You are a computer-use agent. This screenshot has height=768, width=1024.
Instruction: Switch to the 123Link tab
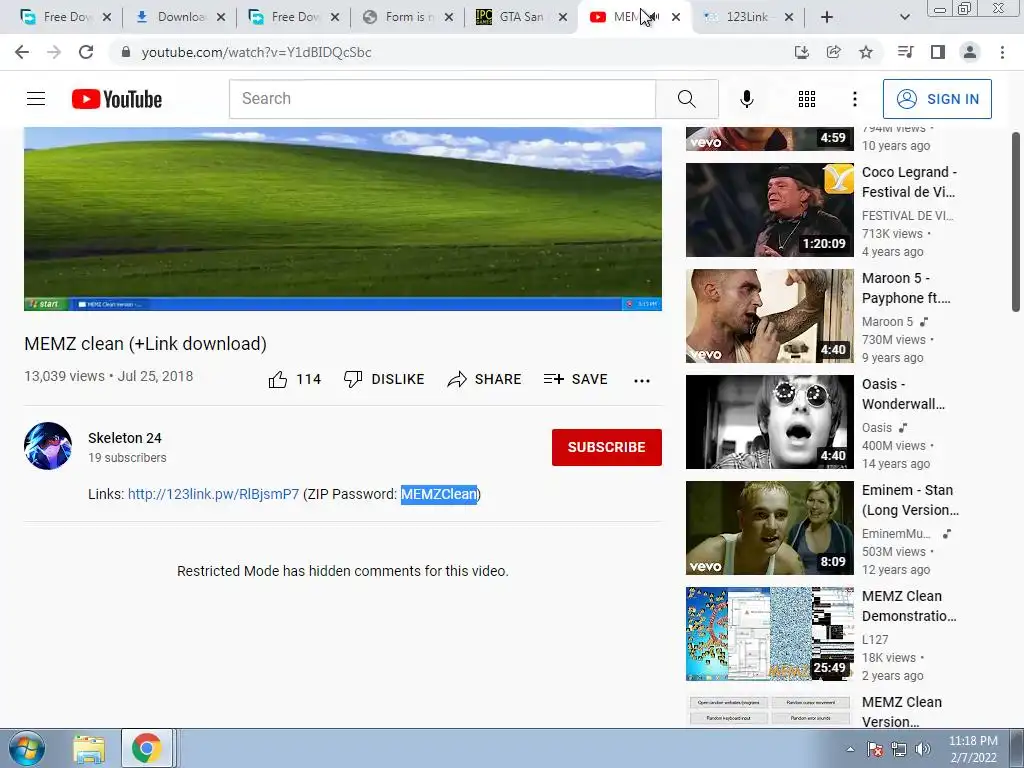741,17
